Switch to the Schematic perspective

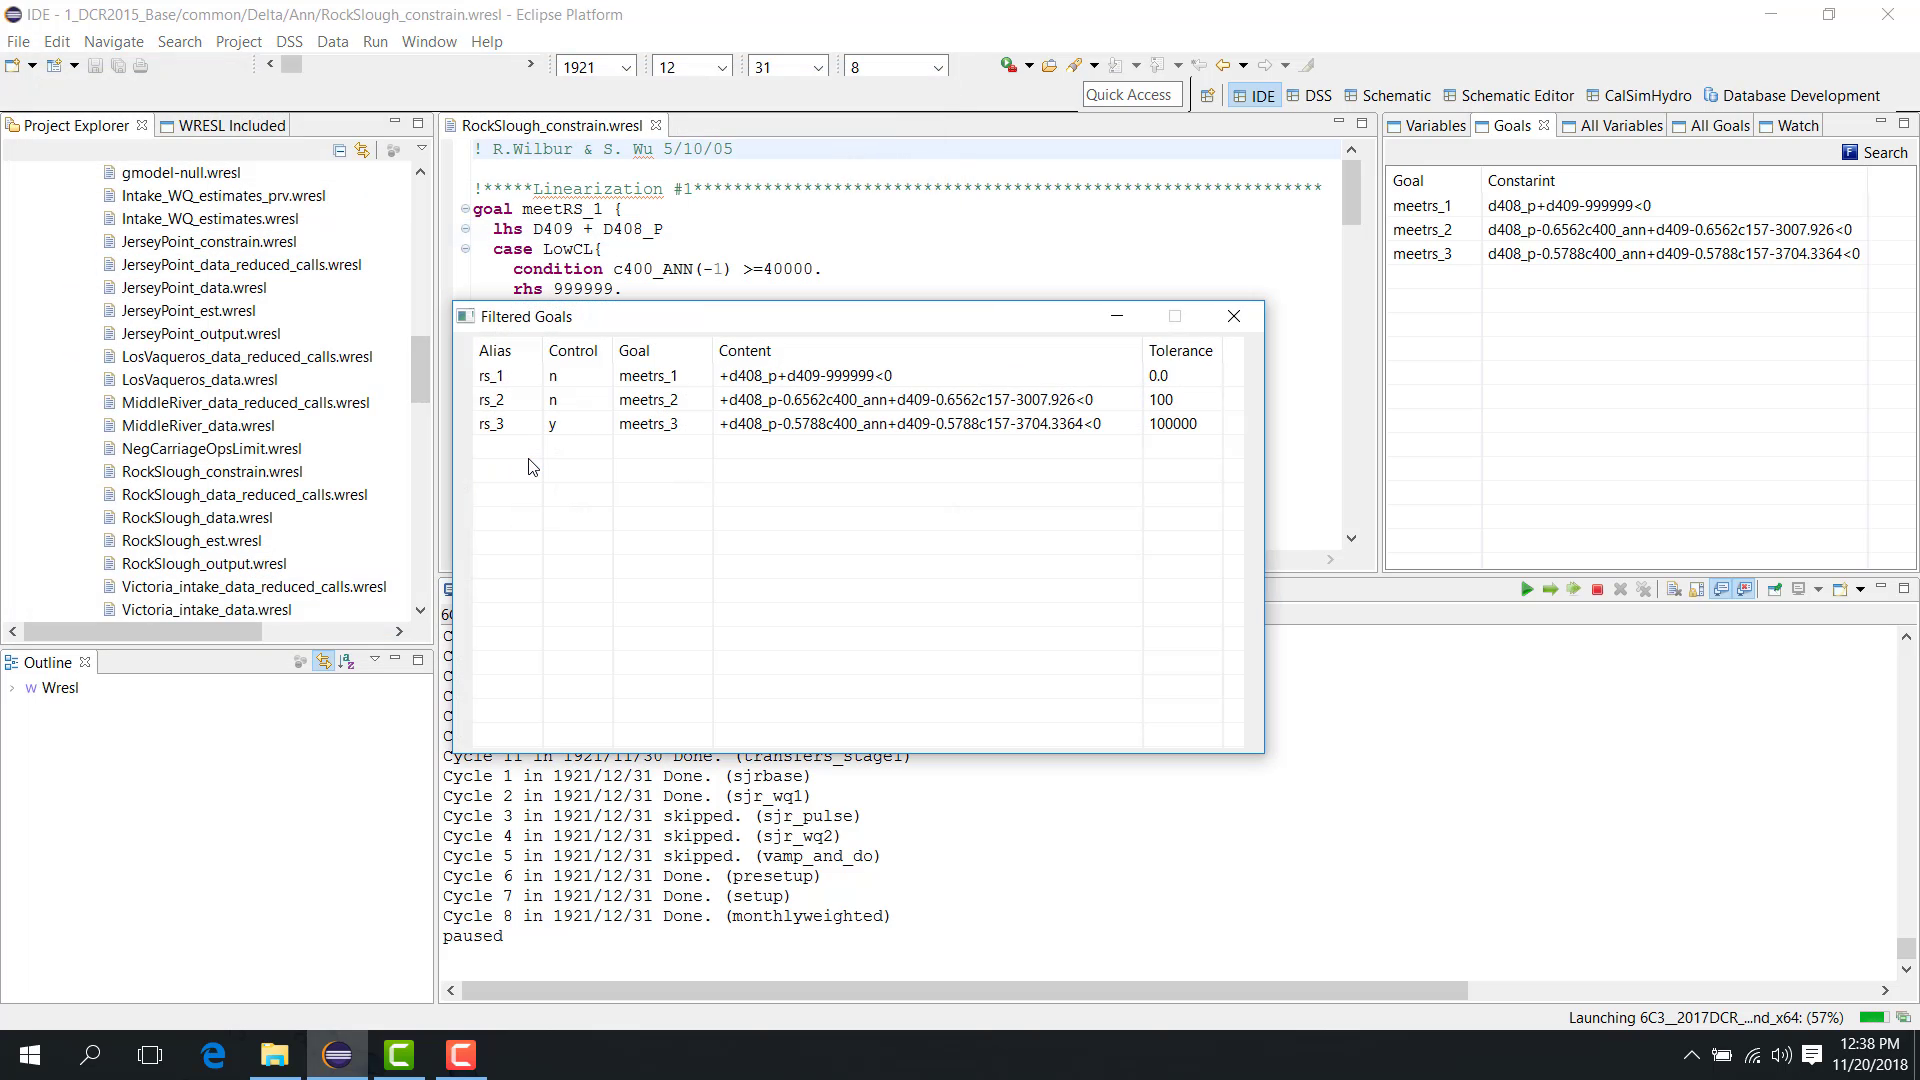[1387, 96]
